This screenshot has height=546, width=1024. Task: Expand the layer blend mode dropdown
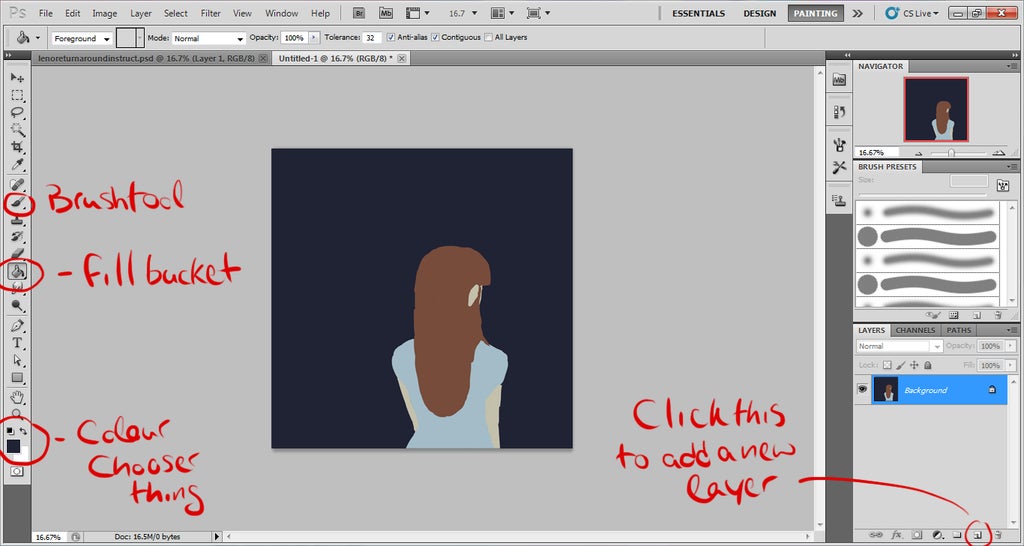point(899,346)
